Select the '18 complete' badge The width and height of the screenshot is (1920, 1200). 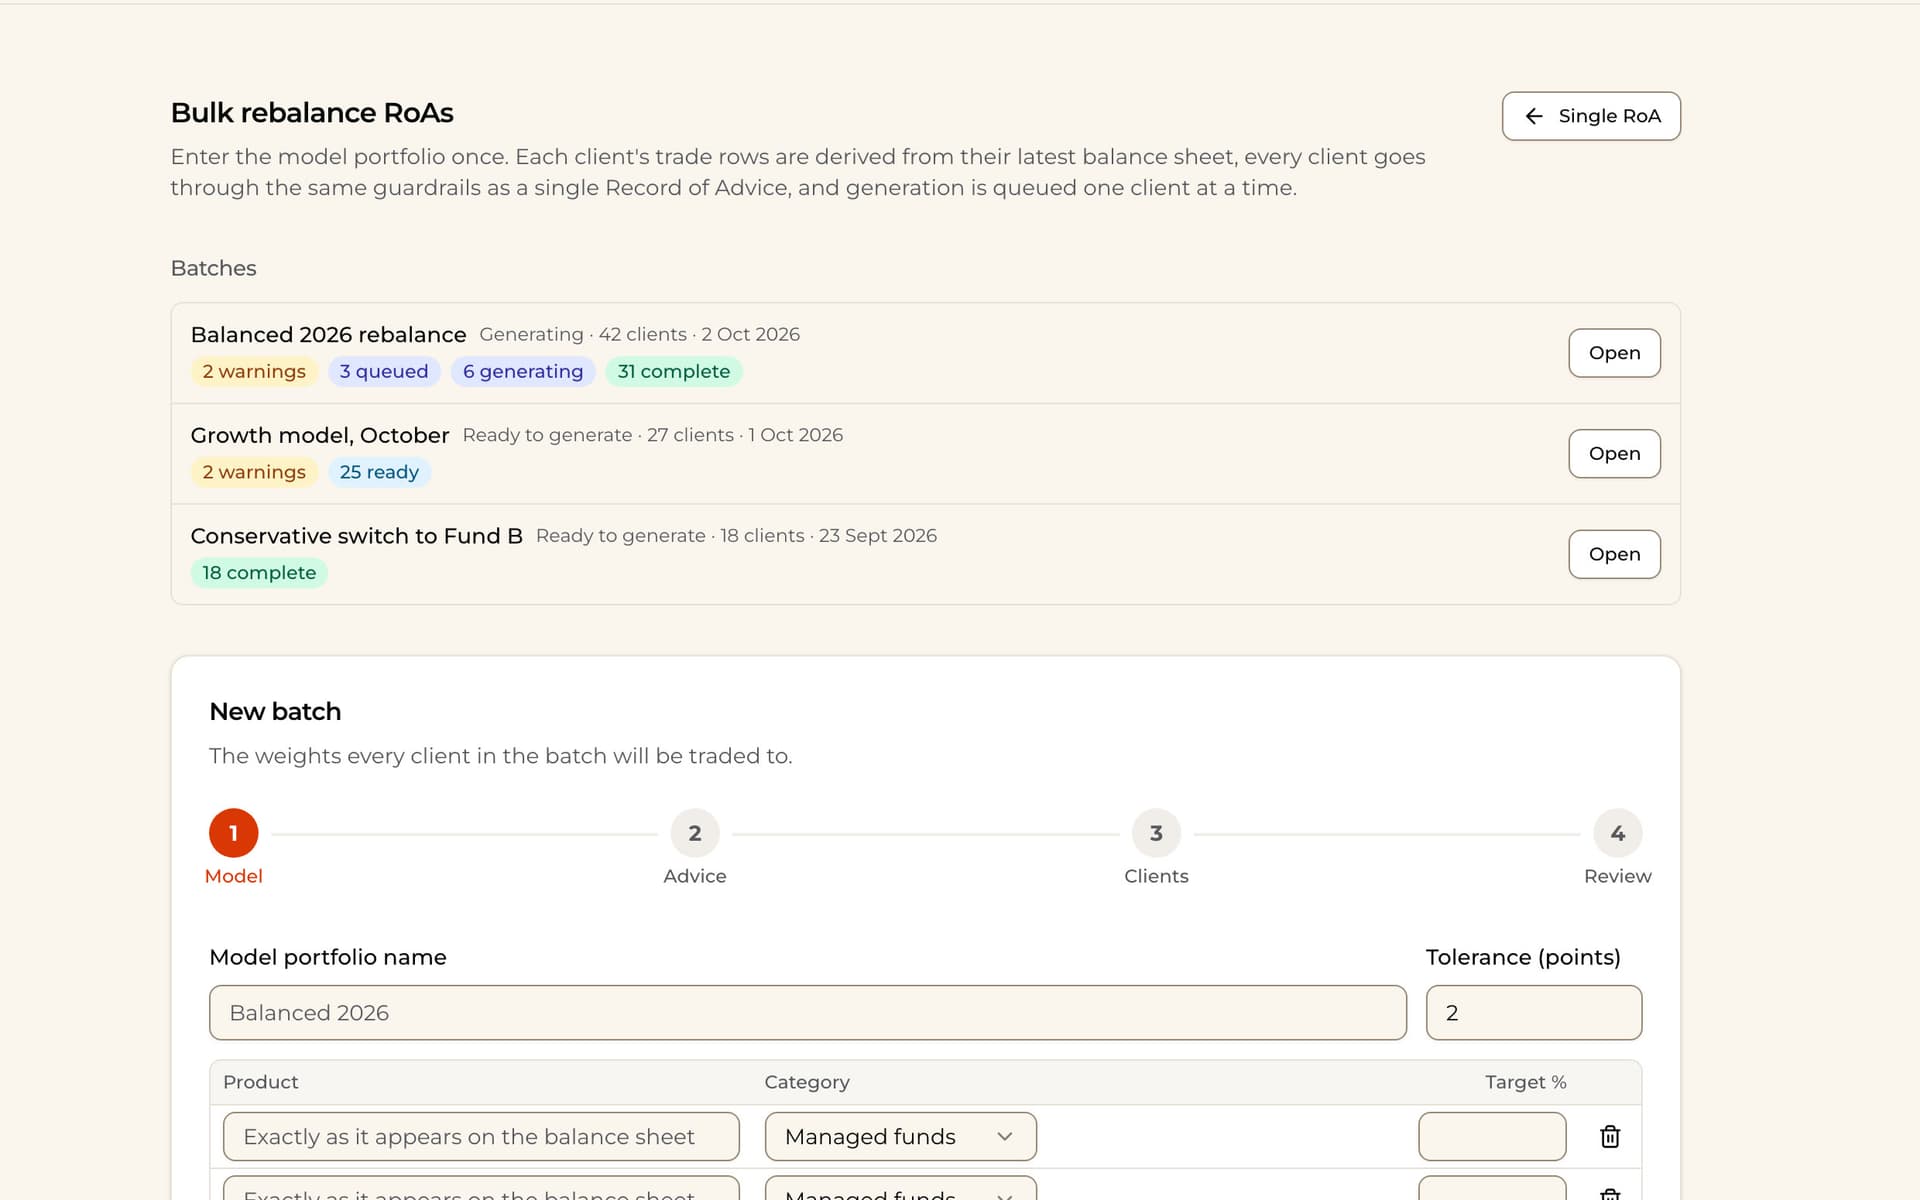click(259, 573)
